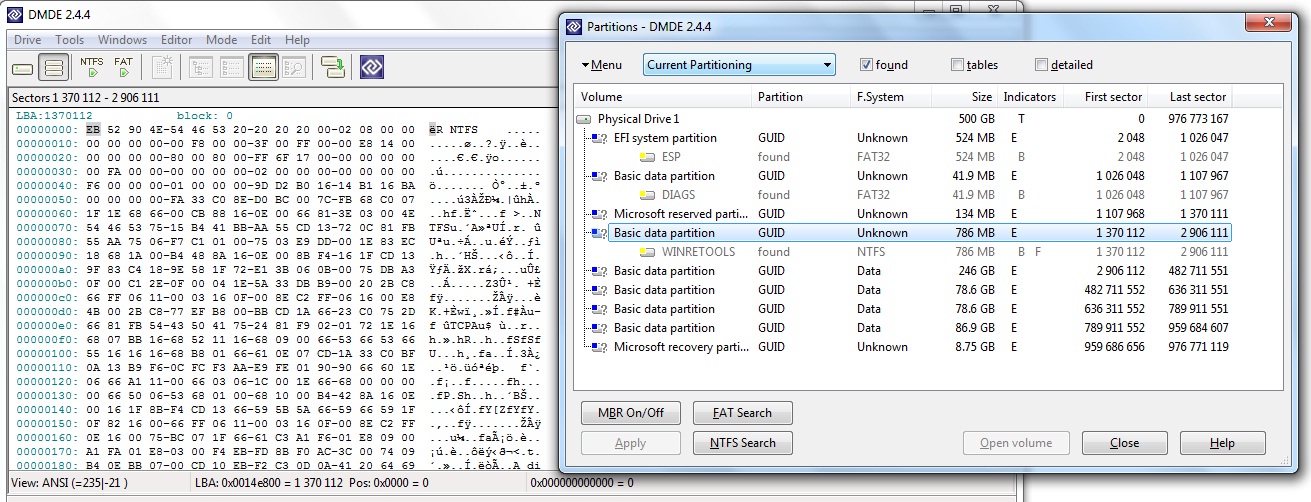Click the ESP volume folder icon

pos(648,157)
